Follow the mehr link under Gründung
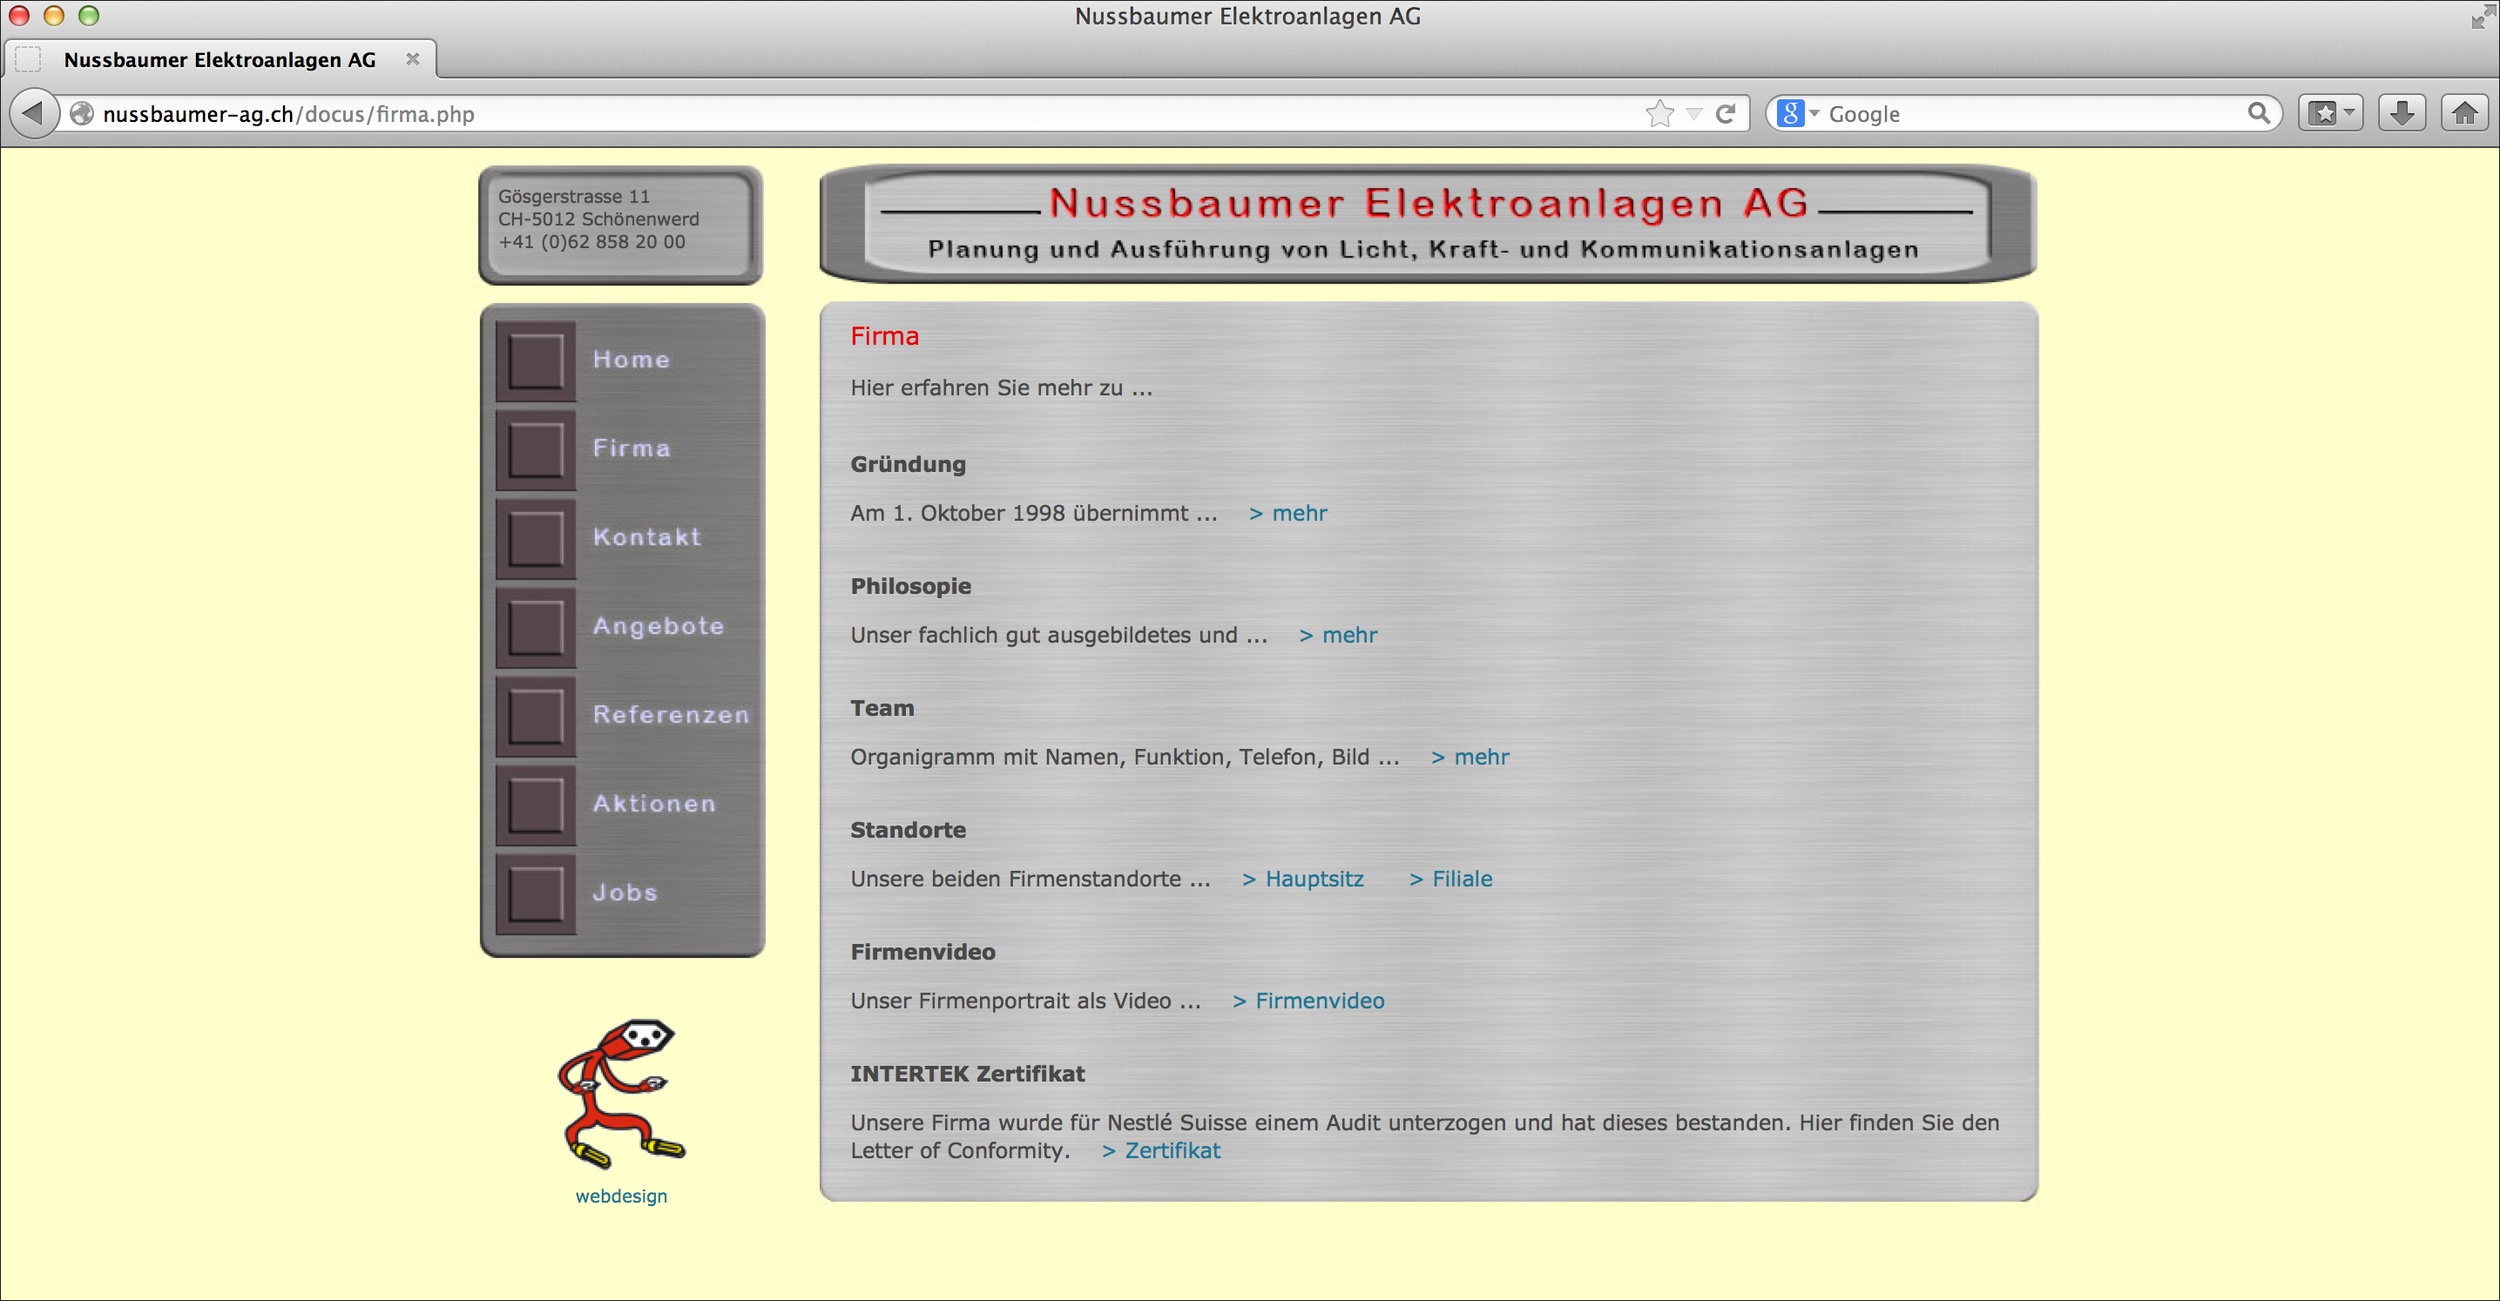 click(x=1288, y=513)
